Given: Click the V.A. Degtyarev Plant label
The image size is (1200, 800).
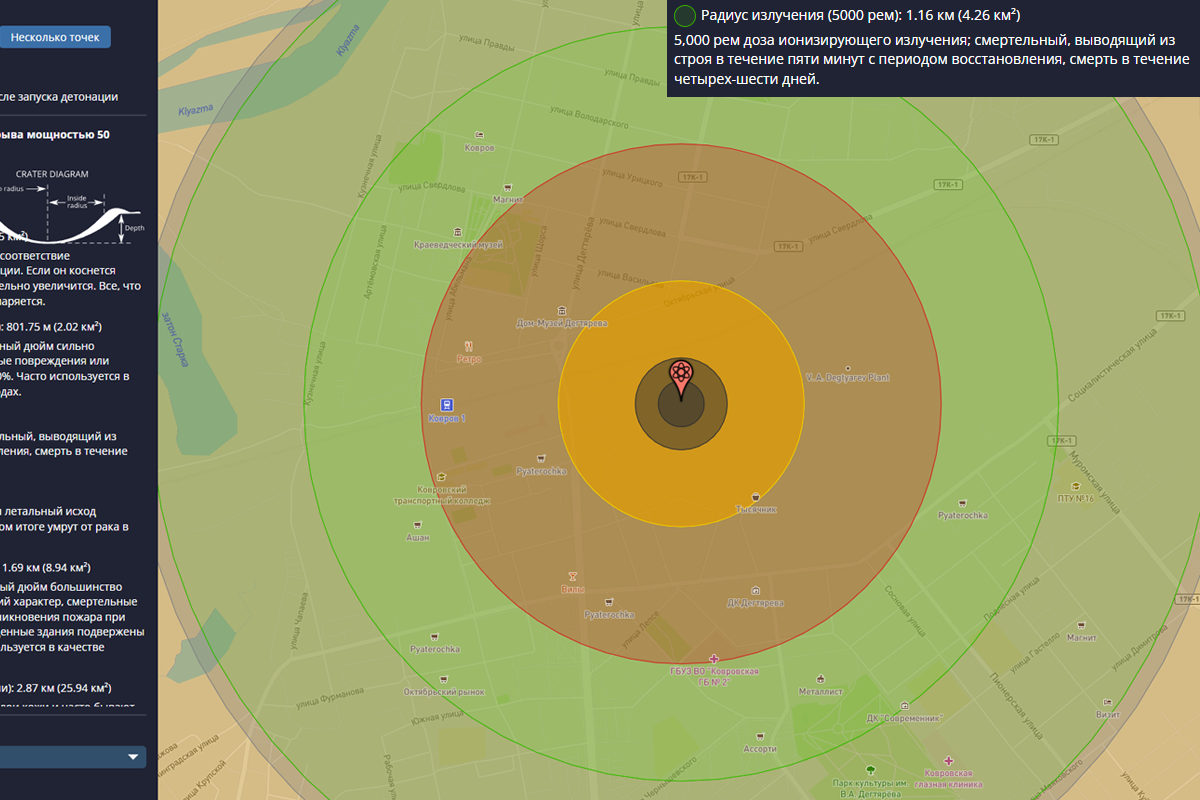Looking at the screenshot, I should tap(848, 377).
